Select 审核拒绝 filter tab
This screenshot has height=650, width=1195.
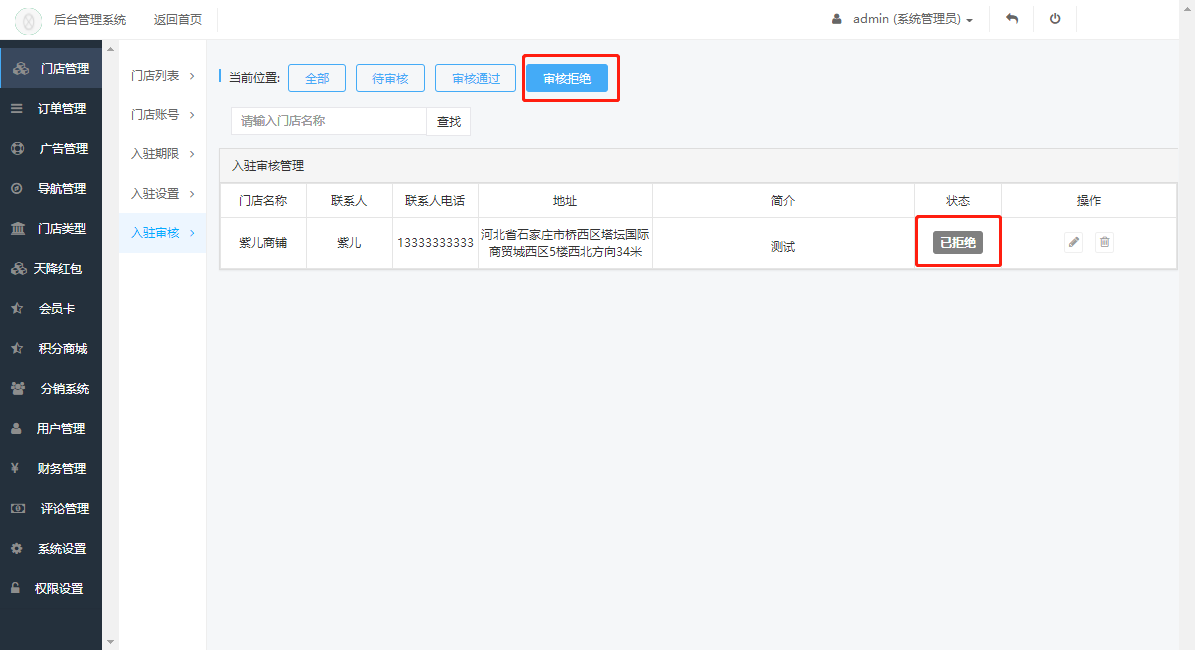coord(567,78)
